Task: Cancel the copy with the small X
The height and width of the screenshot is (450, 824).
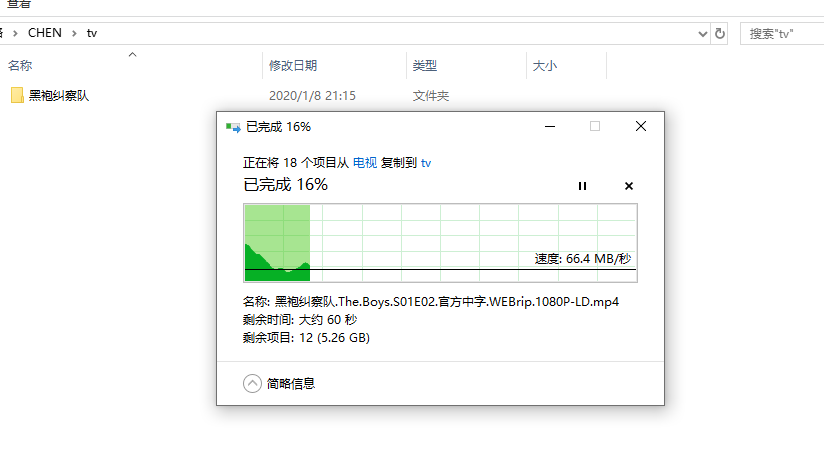Action: pos(629,186)
